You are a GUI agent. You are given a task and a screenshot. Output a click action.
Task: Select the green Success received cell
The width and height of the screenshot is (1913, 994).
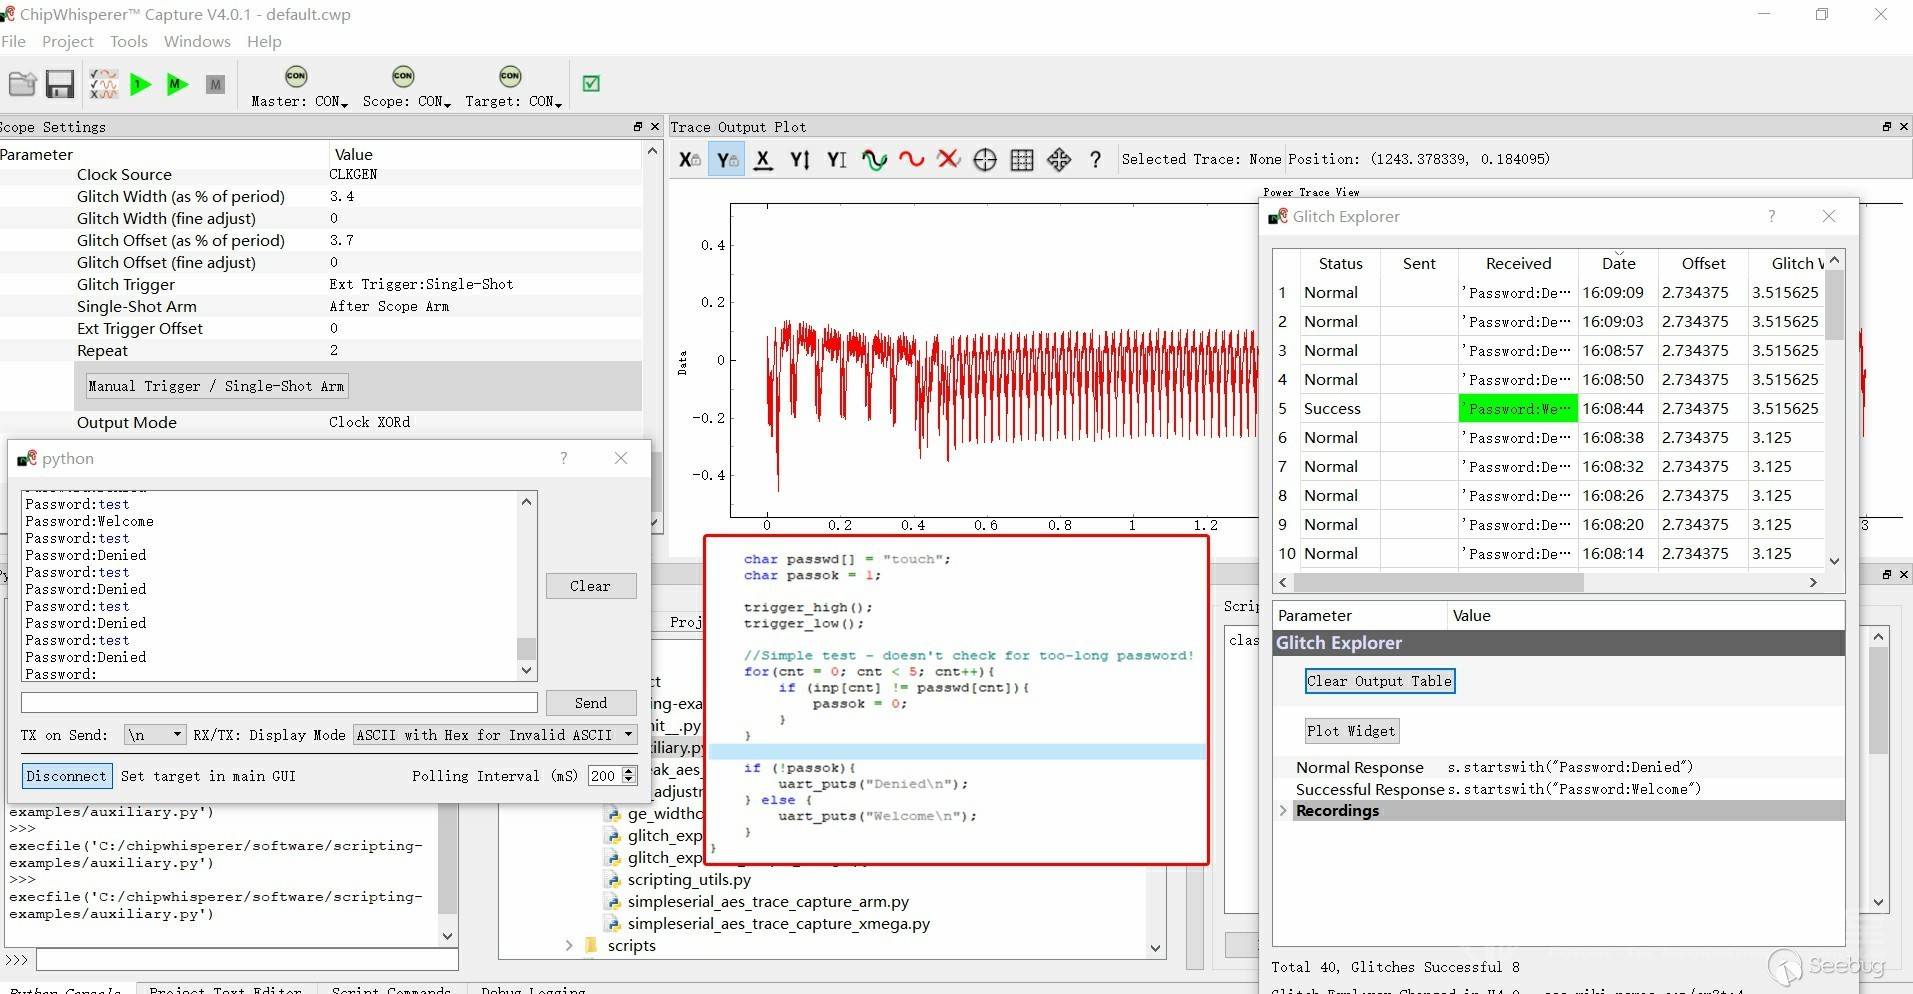click(1518, 408)
